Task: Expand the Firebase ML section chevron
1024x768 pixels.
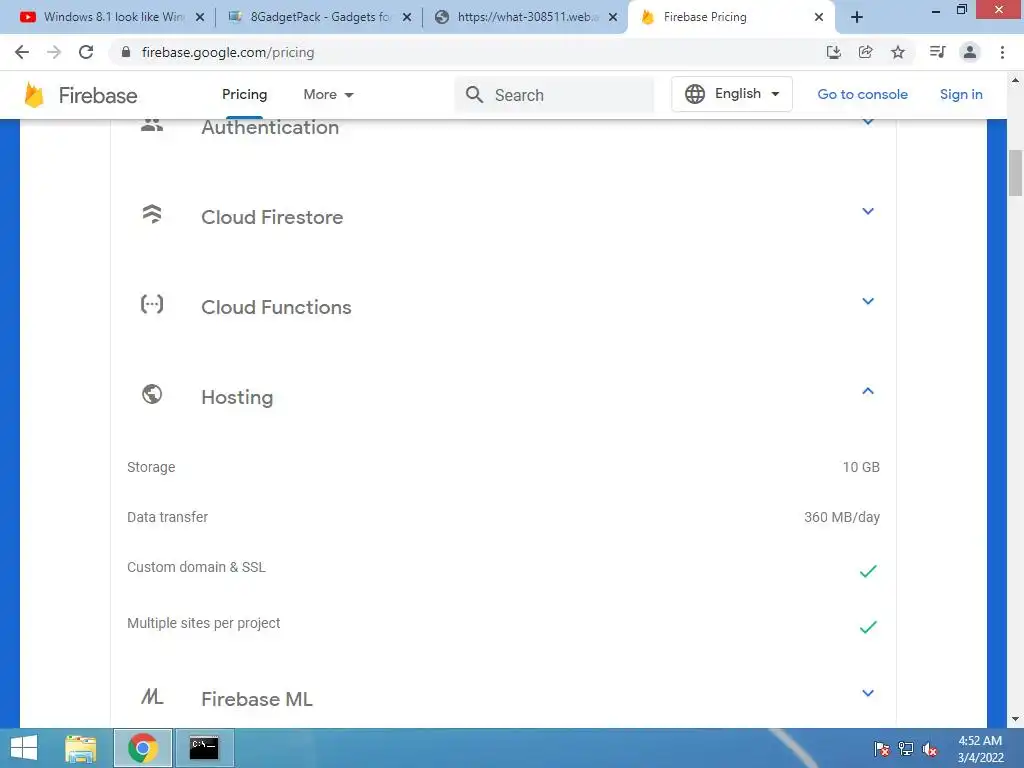Action: tap(868, 693)
